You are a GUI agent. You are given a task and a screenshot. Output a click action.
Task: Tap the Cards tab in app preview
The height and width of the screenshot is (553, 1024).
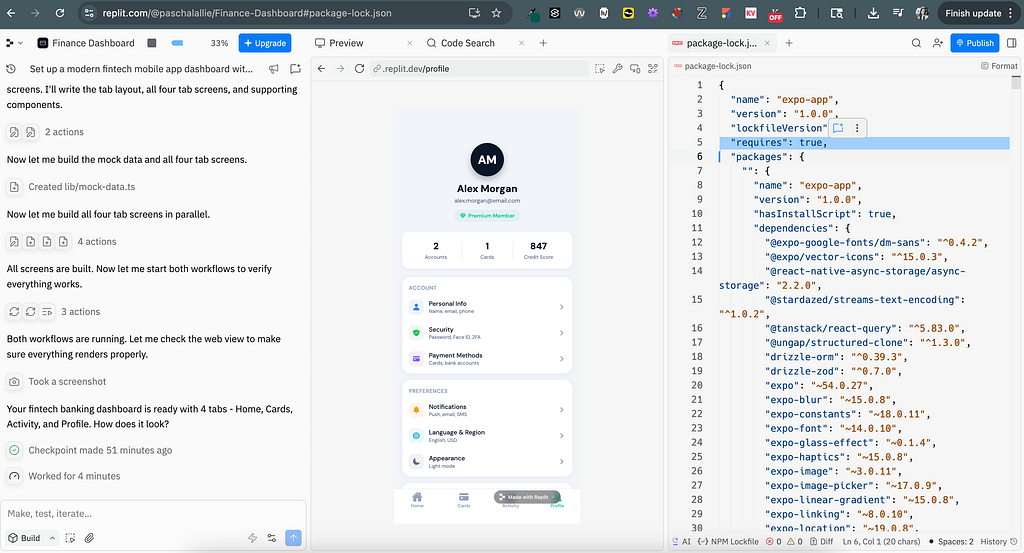464,500
